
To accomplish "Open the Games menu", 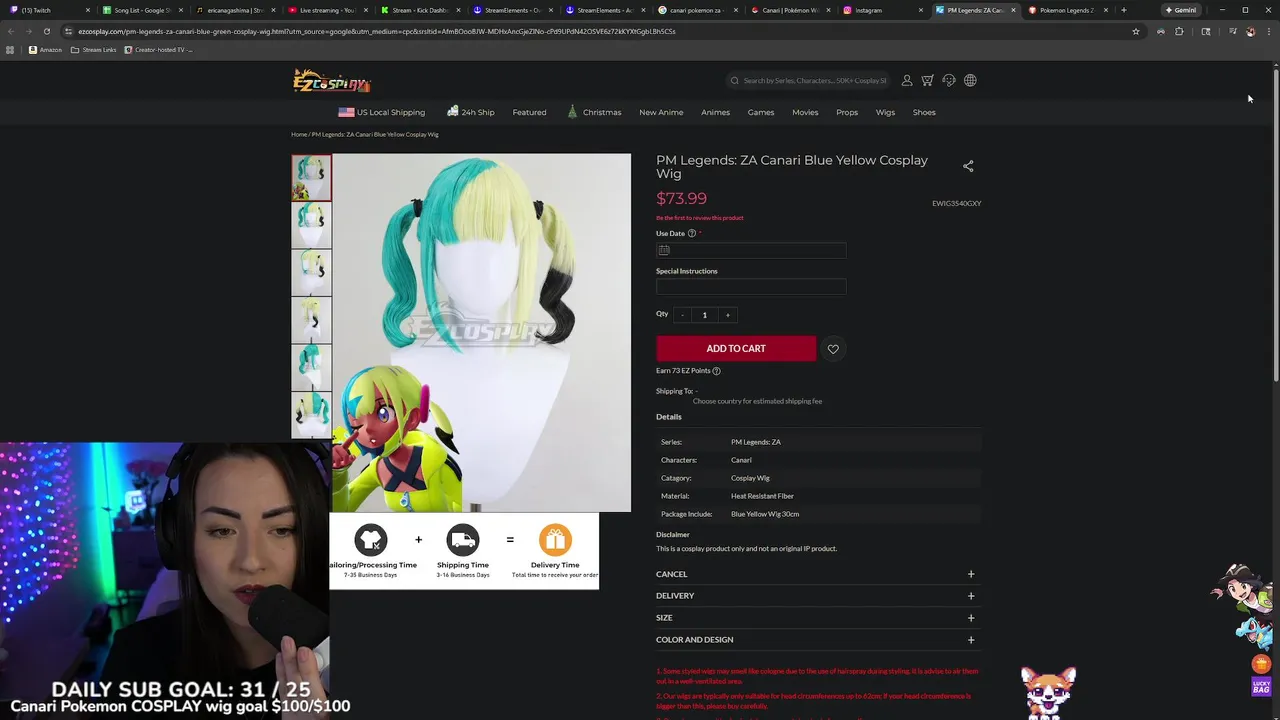I will 761,112.
